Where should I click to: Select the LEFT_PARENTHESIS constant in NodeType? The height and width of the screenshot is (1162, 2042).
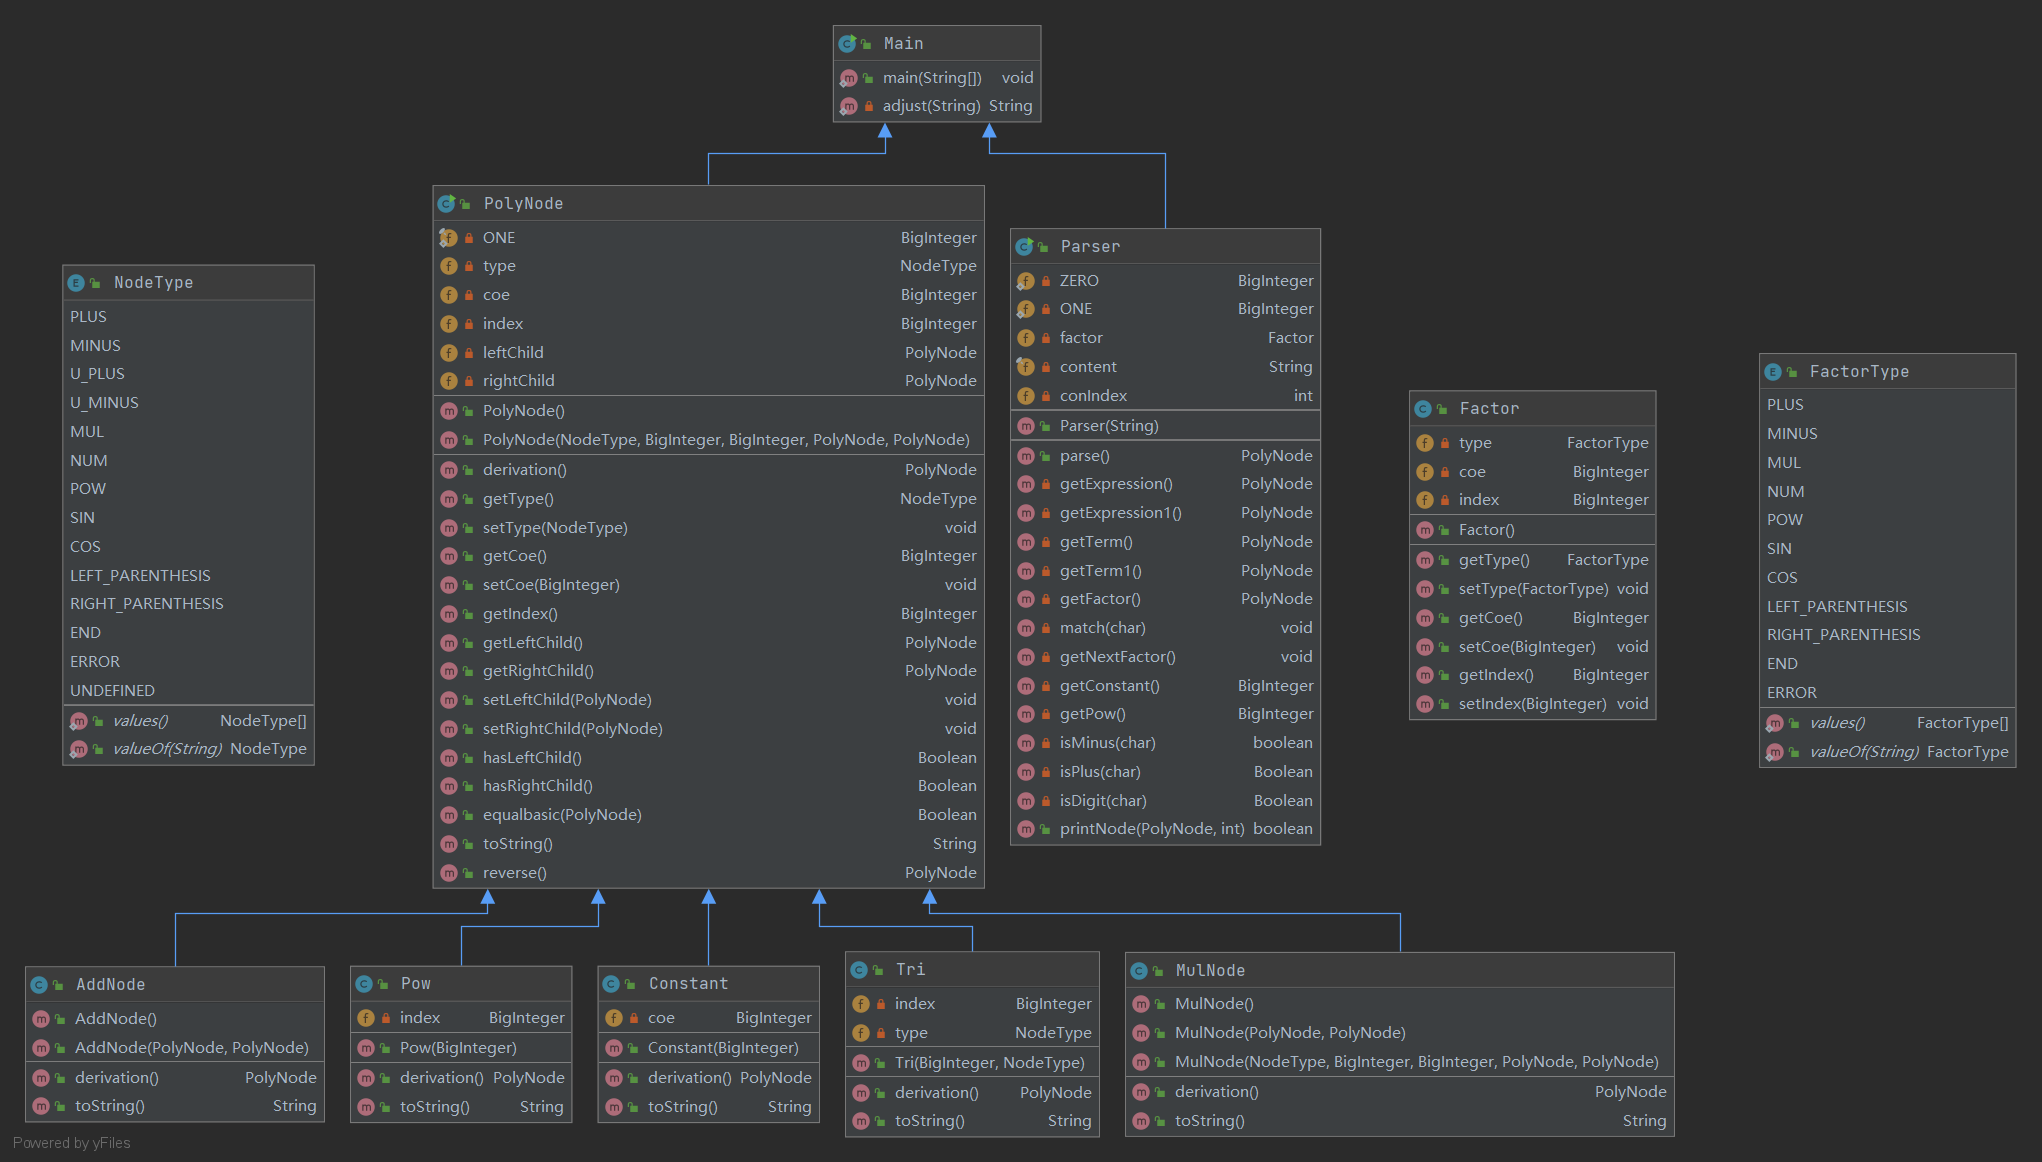140,576
